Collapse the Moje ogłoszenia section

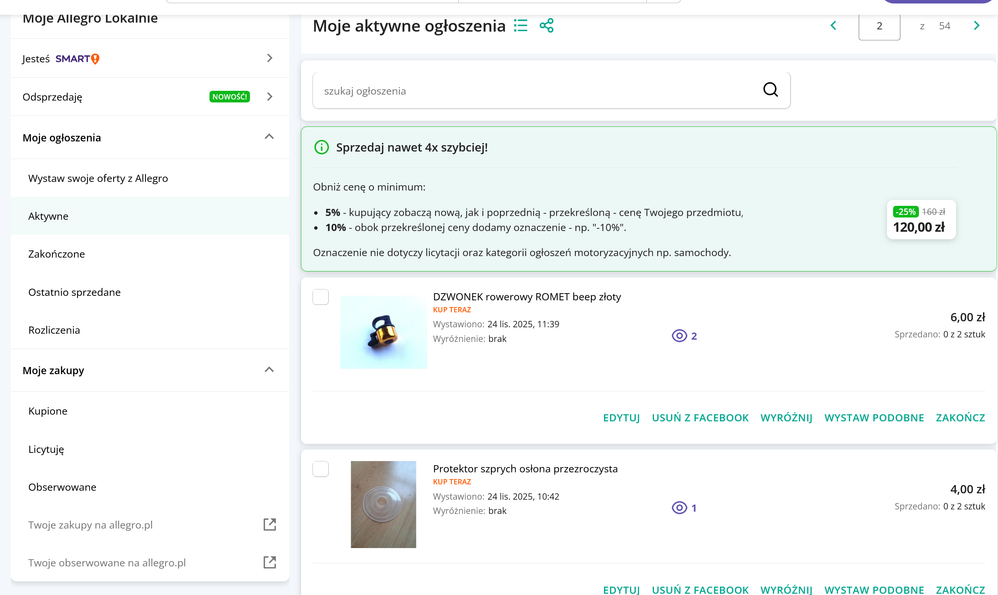(269, 137)
